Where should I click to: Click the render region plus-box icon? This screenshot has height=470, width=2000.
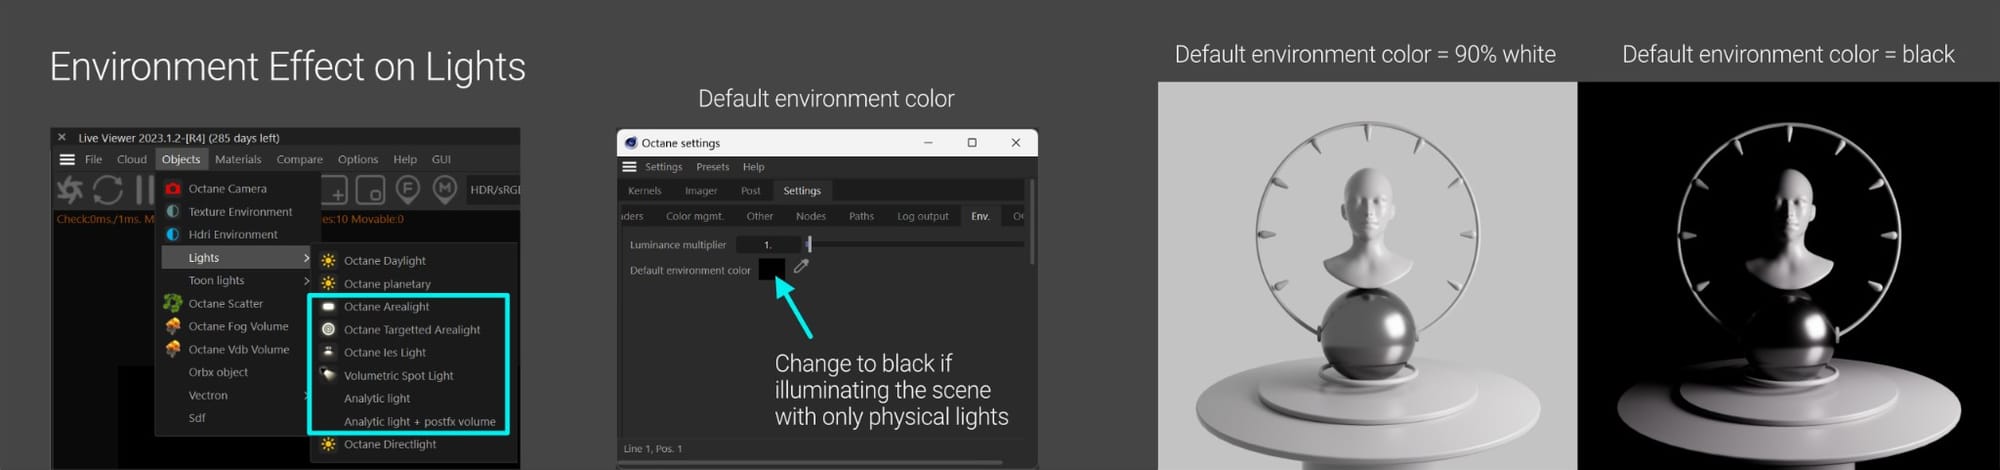point(334,189)
